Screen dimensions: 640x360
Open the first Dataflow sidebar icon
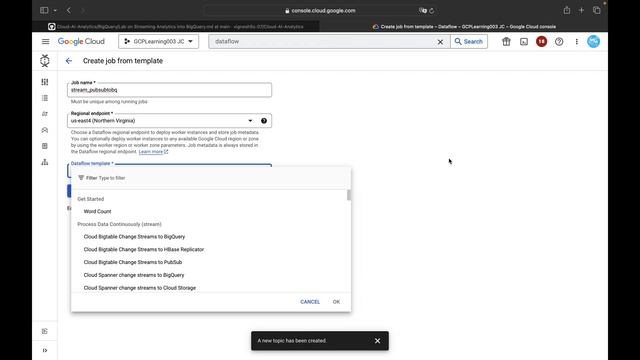(45, 82)
